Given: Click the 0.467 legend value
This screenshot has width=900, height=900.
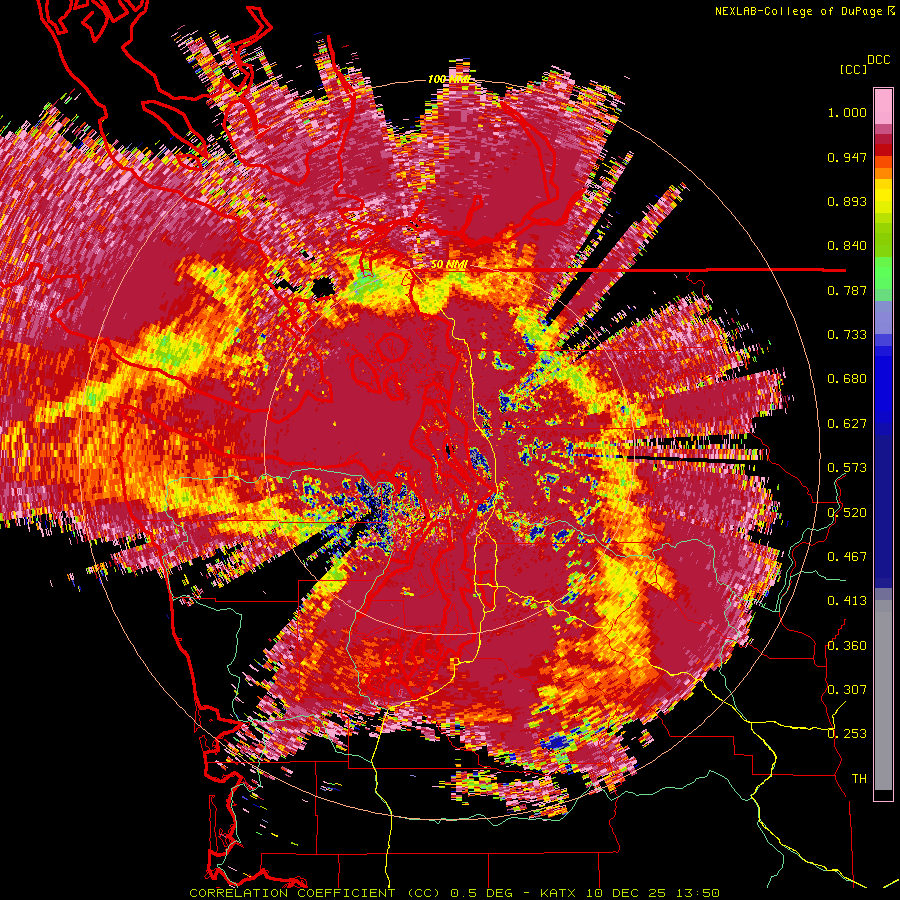Looking at the screenshot, I should 847,556.
